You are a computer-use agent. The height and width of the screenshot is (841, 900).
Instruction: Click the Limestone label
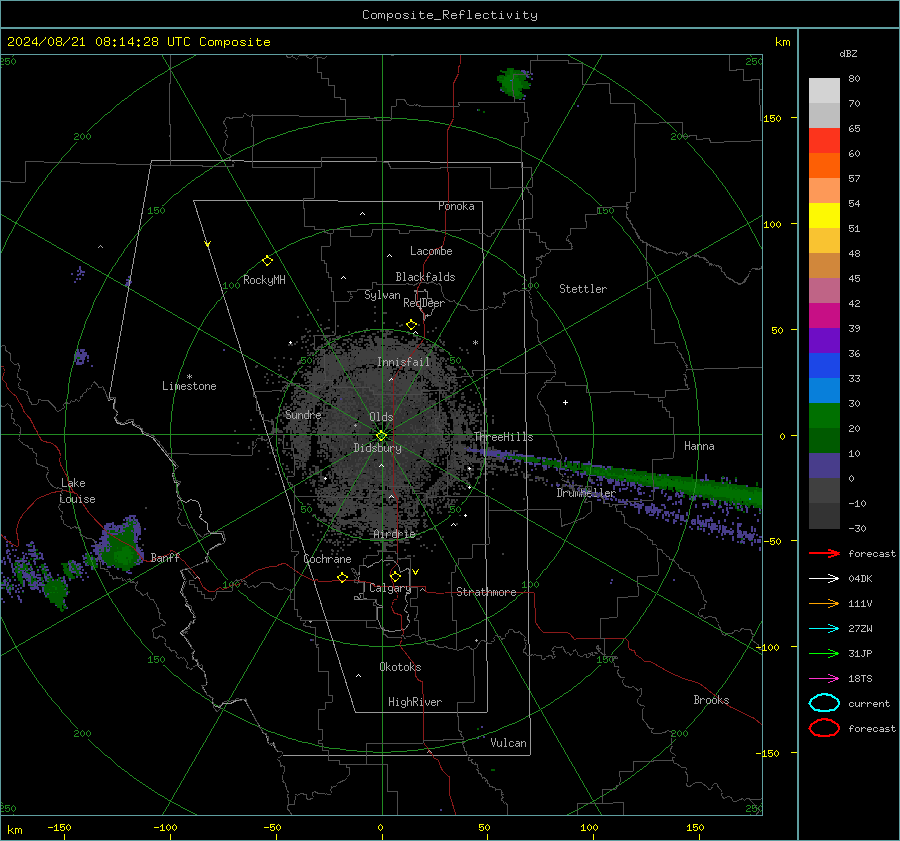[189, 386]
